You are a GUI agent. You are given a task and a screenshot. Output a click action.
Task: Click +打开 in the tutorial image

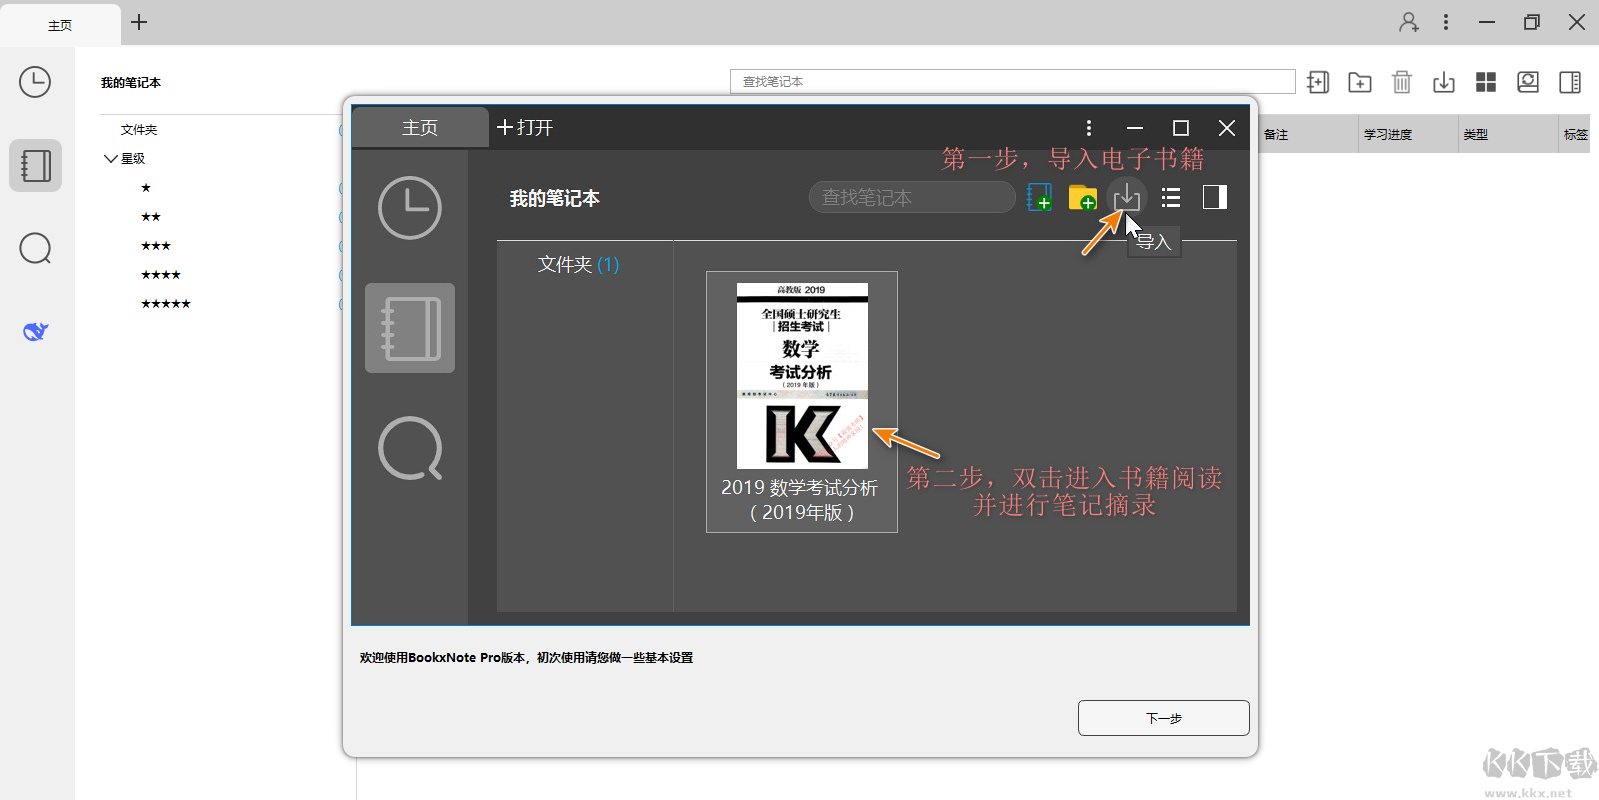tap(525, 127)
